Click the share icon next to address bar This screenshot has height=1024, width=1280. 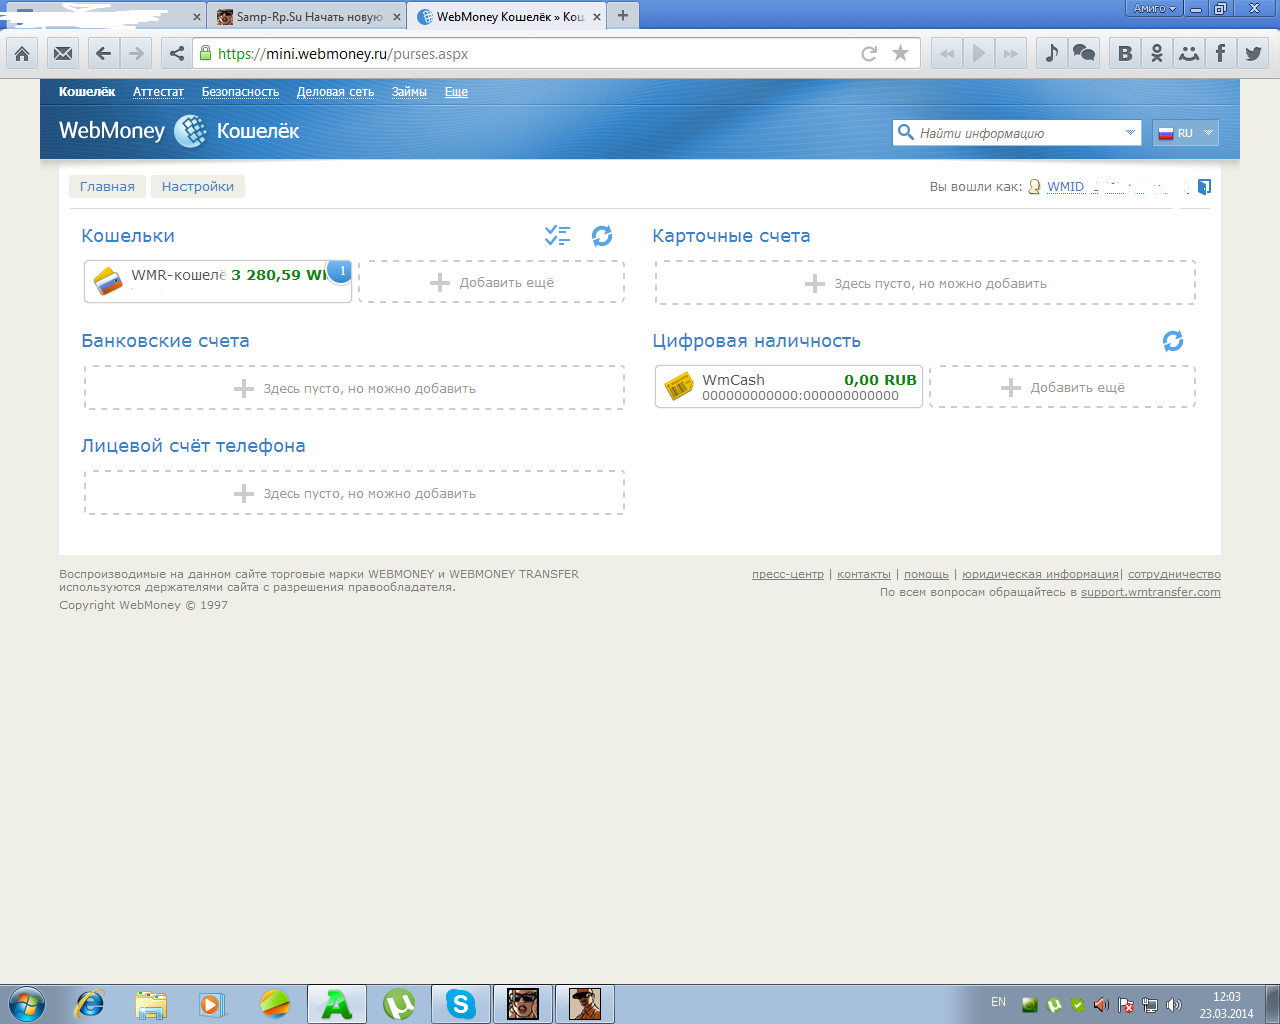point(177,54)
